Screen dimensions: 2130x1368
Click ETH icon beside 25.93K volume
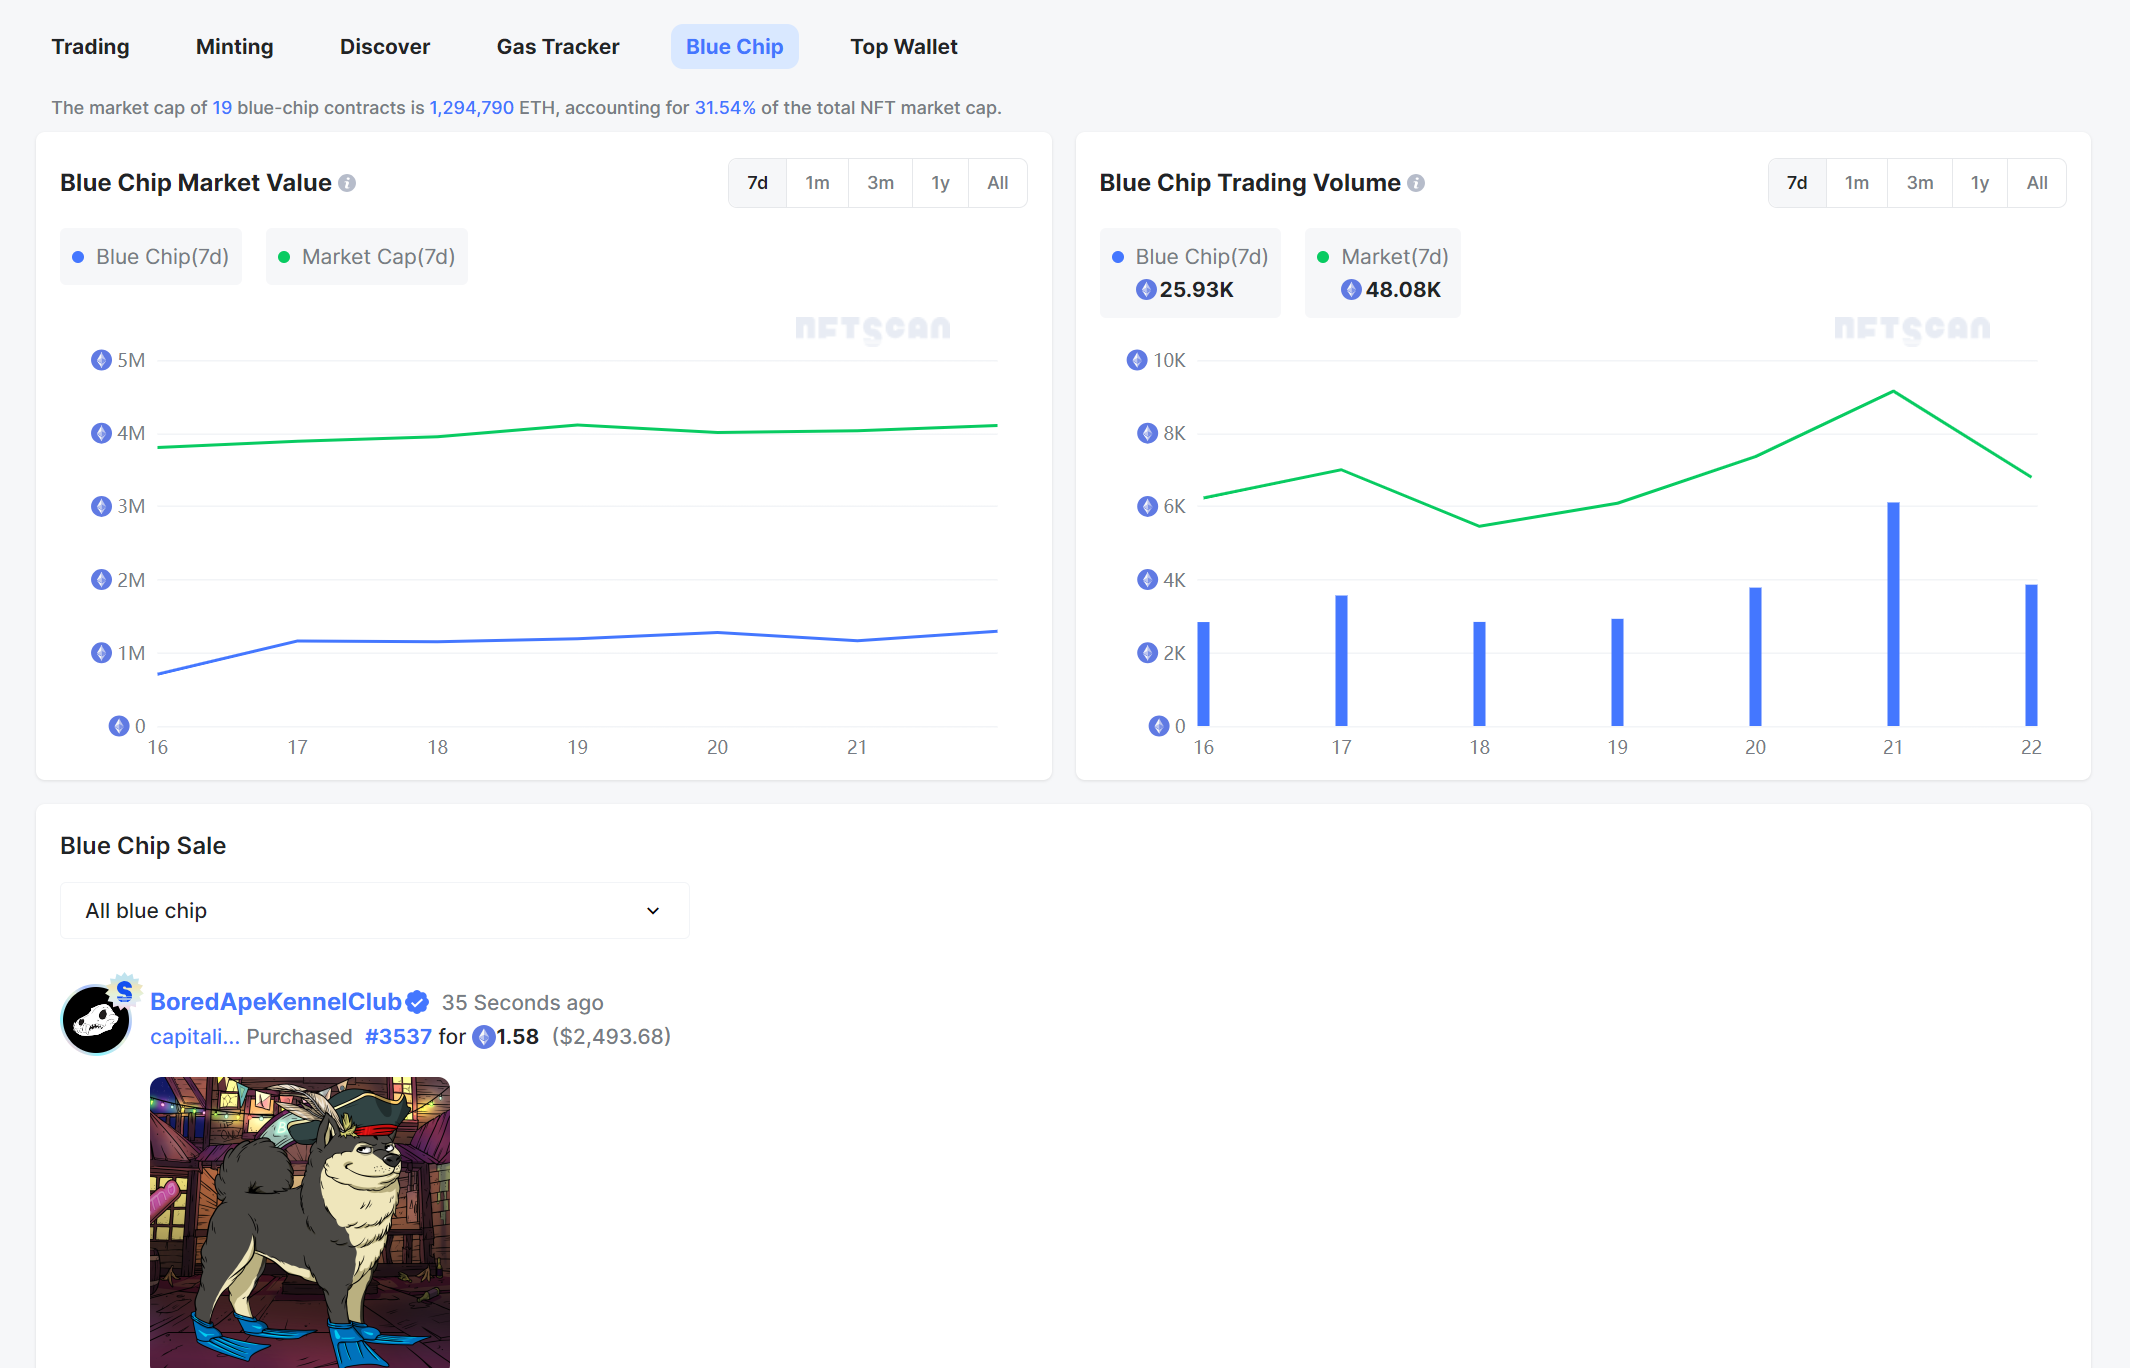pos(1146,290)
